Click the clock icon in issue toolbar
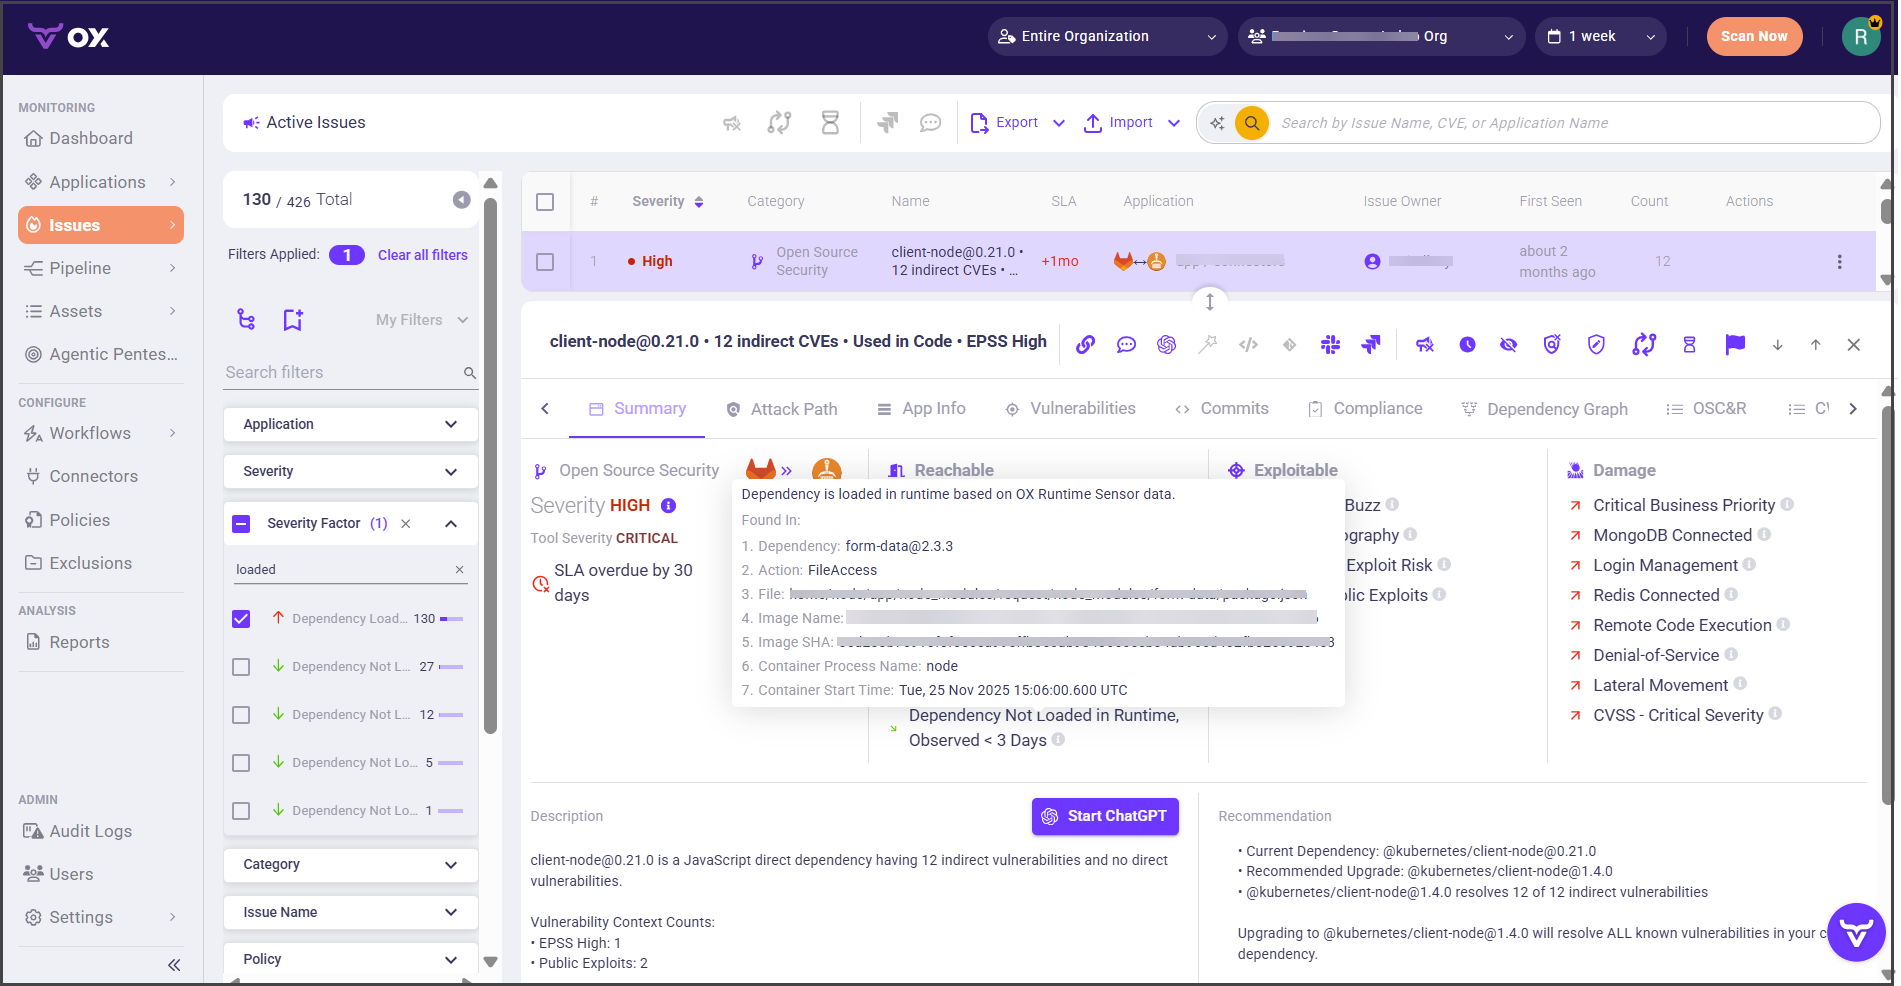Screen dimensions: 1901x986 1467,345
